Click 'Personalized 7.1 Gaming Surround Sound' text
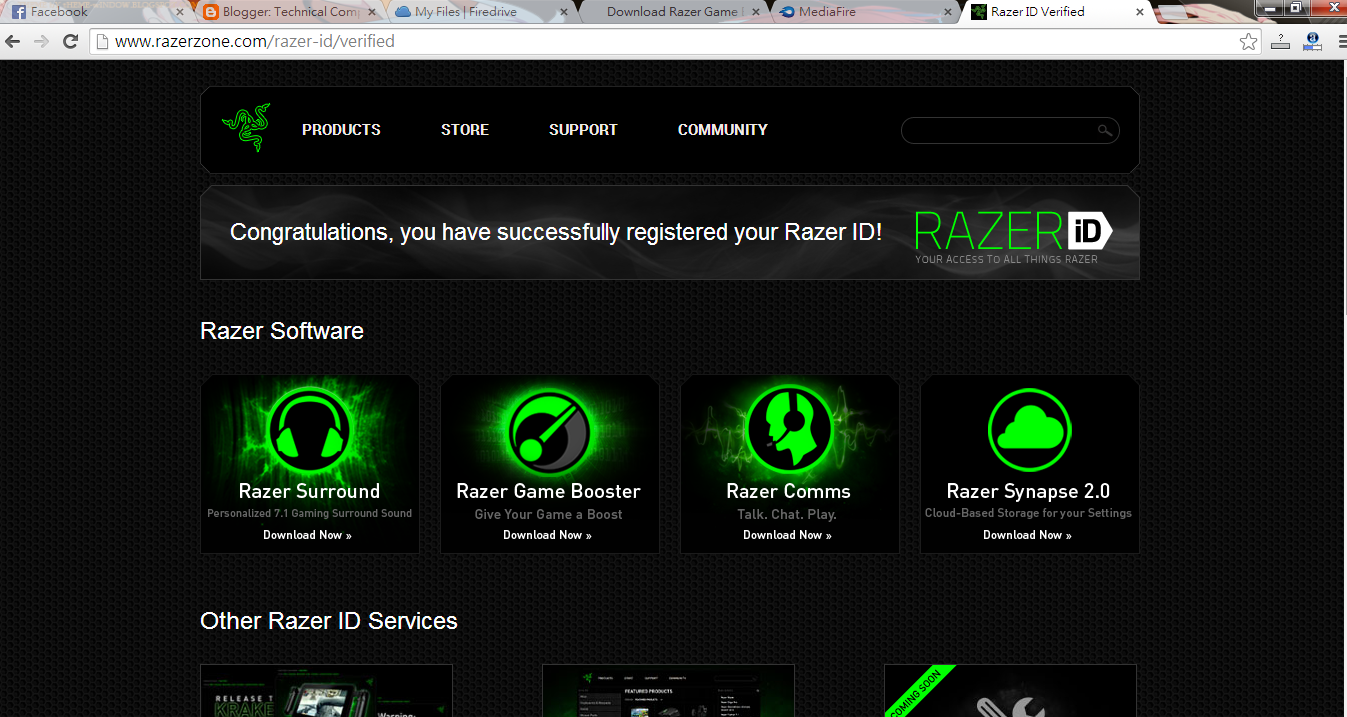Viewport: 1347px width, 717px height. point(309,513)
